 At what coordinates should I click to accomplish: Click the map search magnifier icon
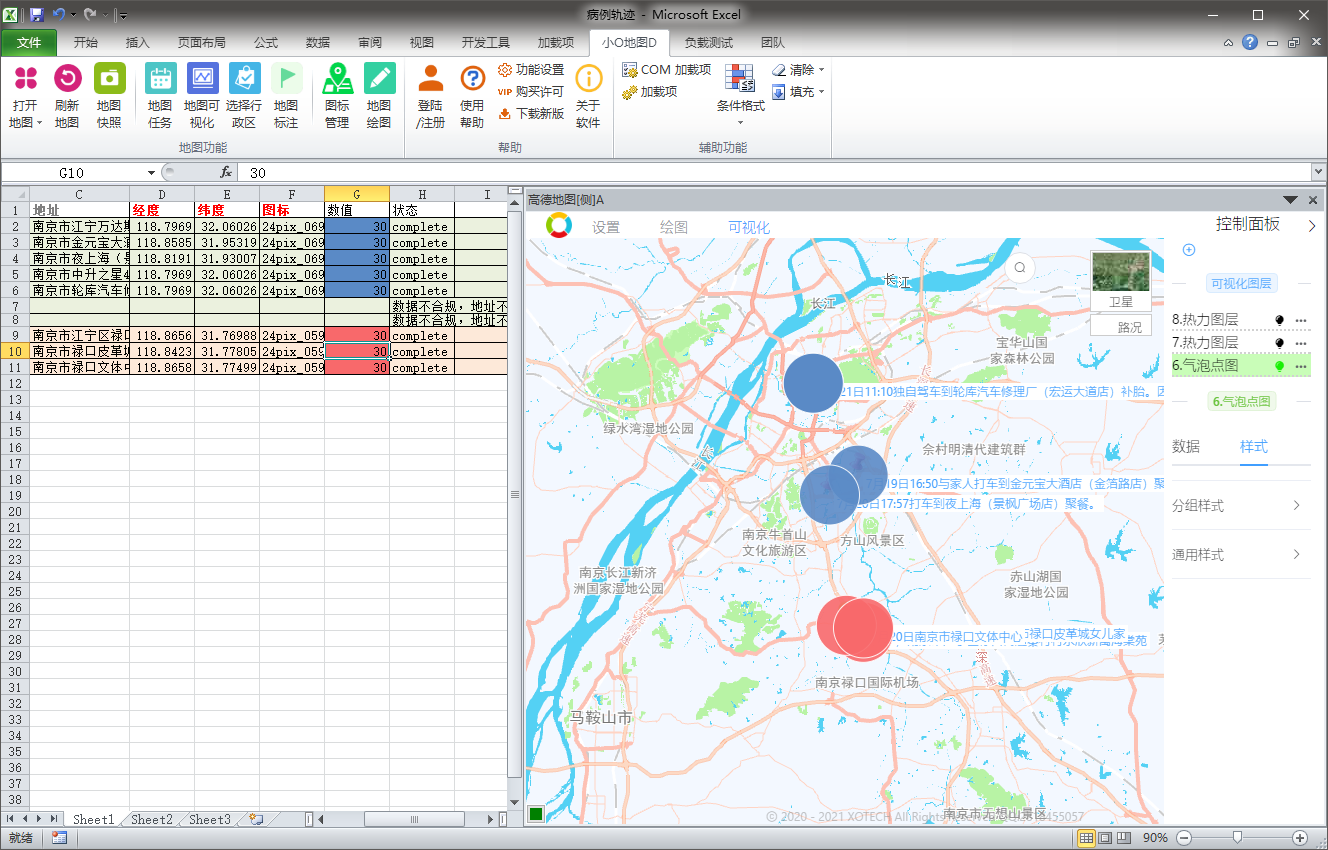pos(1020,267)
